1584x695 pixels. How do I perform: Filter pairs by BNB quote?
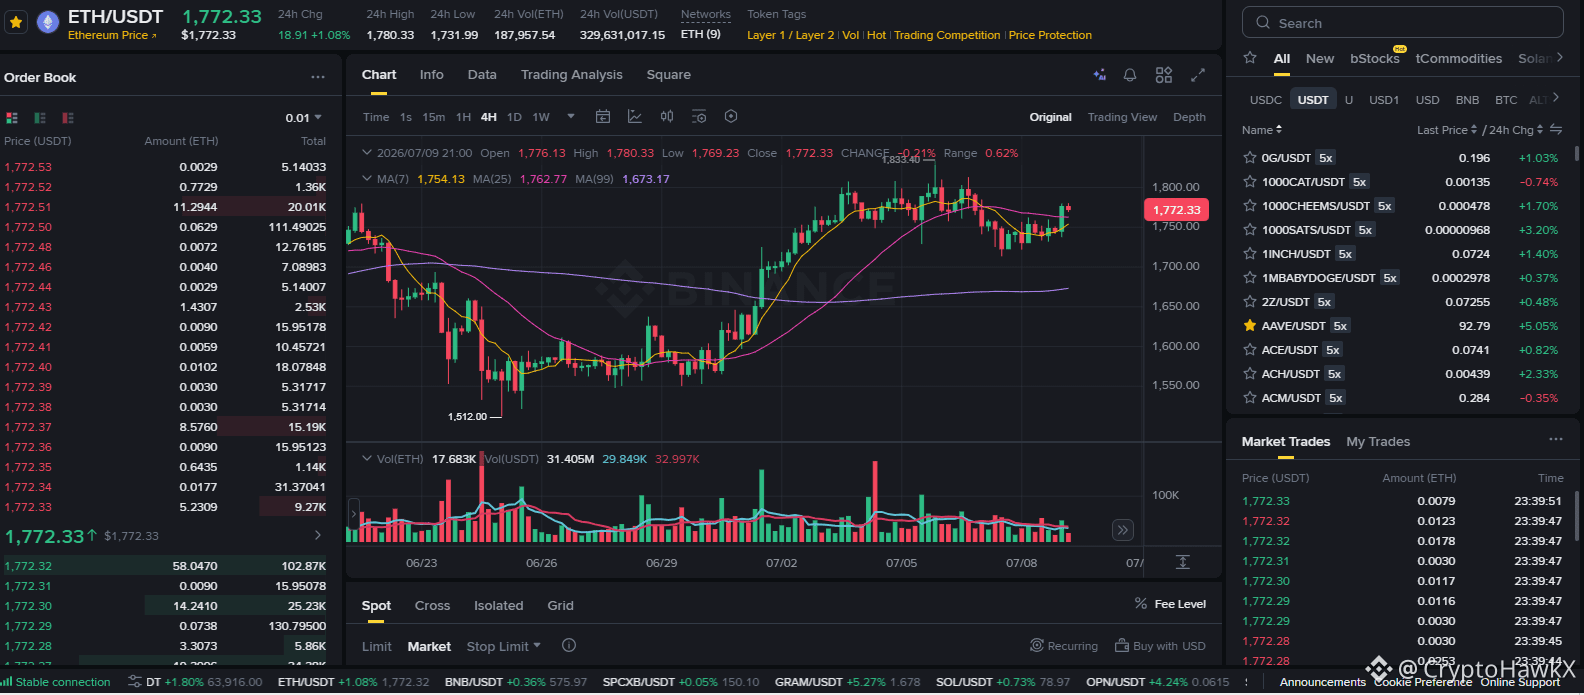[1467, 100]
